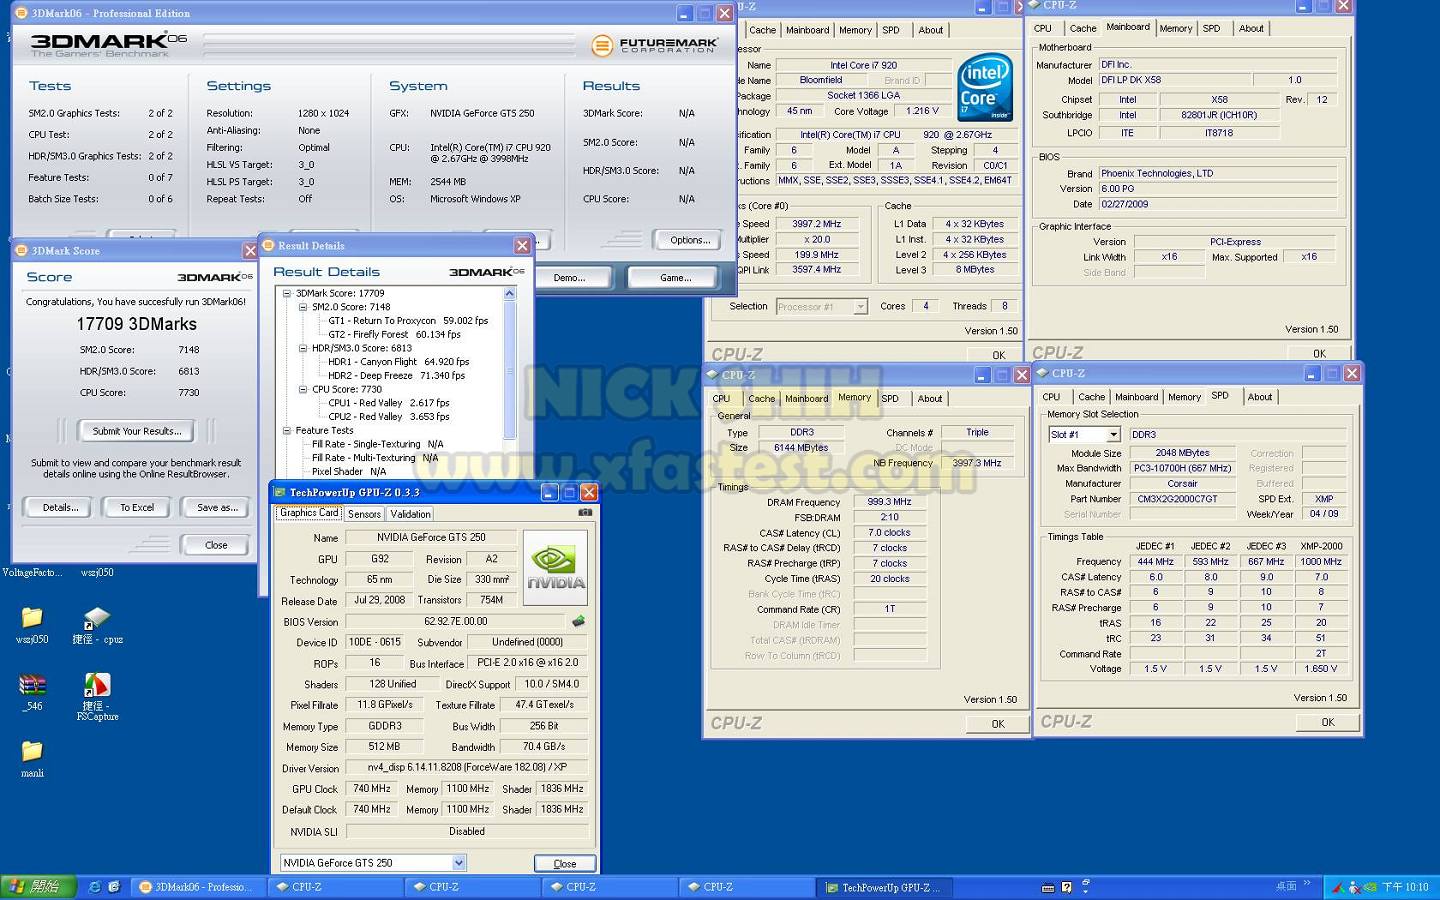Click the NVIDIA logo in GPU-Z
This screenshot has height=900, width=1440.
[556, 567]
